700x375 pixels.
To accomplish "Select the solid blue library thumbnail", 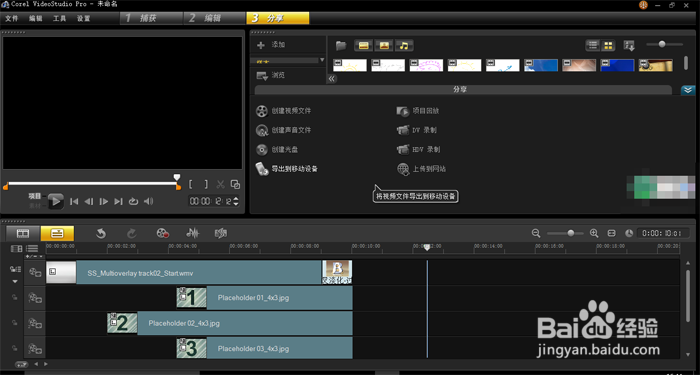I will pyautogui.click(x=617, y=65).
